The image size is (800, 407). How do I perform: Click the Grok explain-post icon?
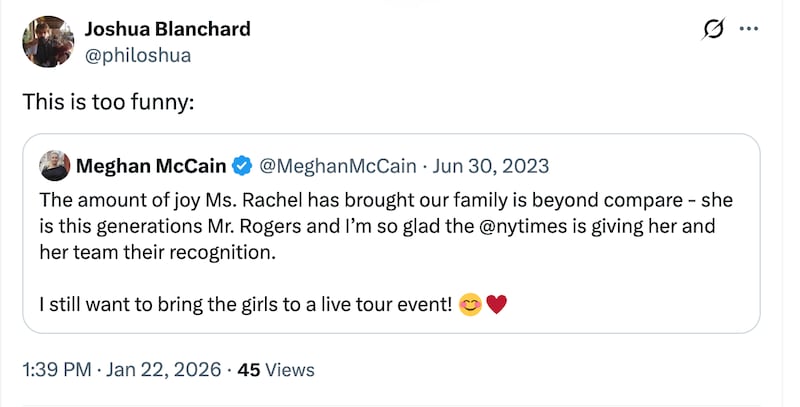pyautogui.click(x=714, y=31)
